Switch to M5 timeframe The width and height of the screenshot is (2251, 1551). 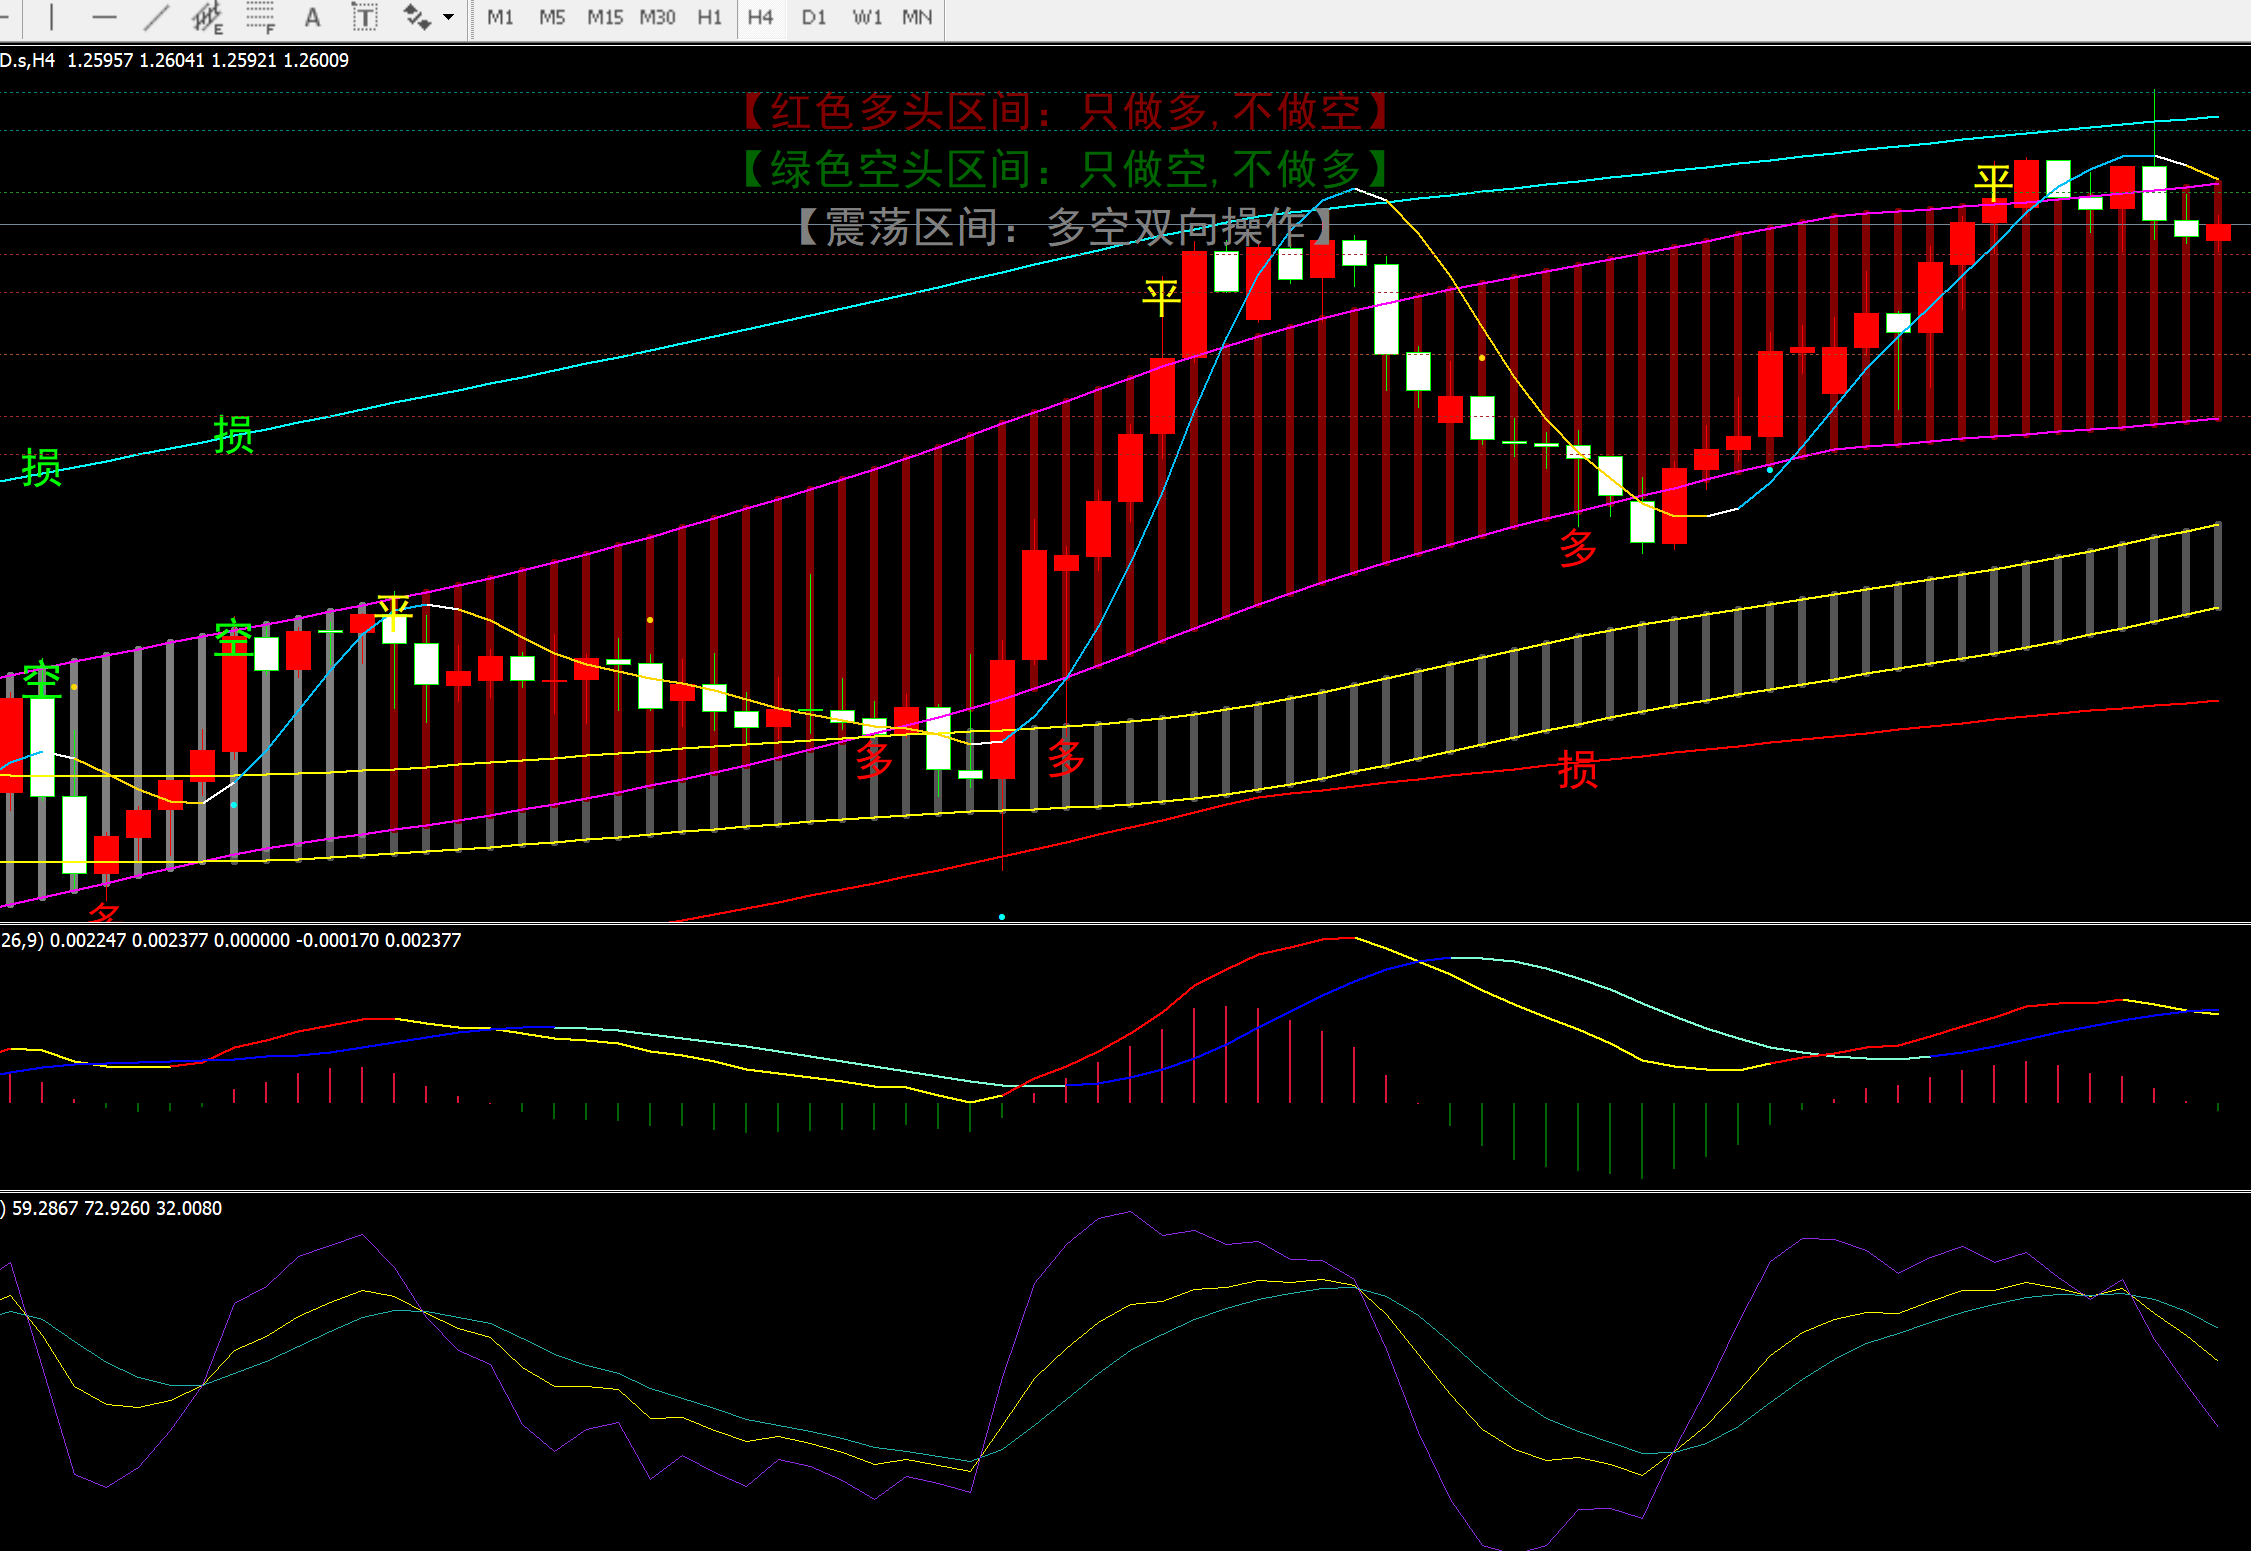(551, 17)
